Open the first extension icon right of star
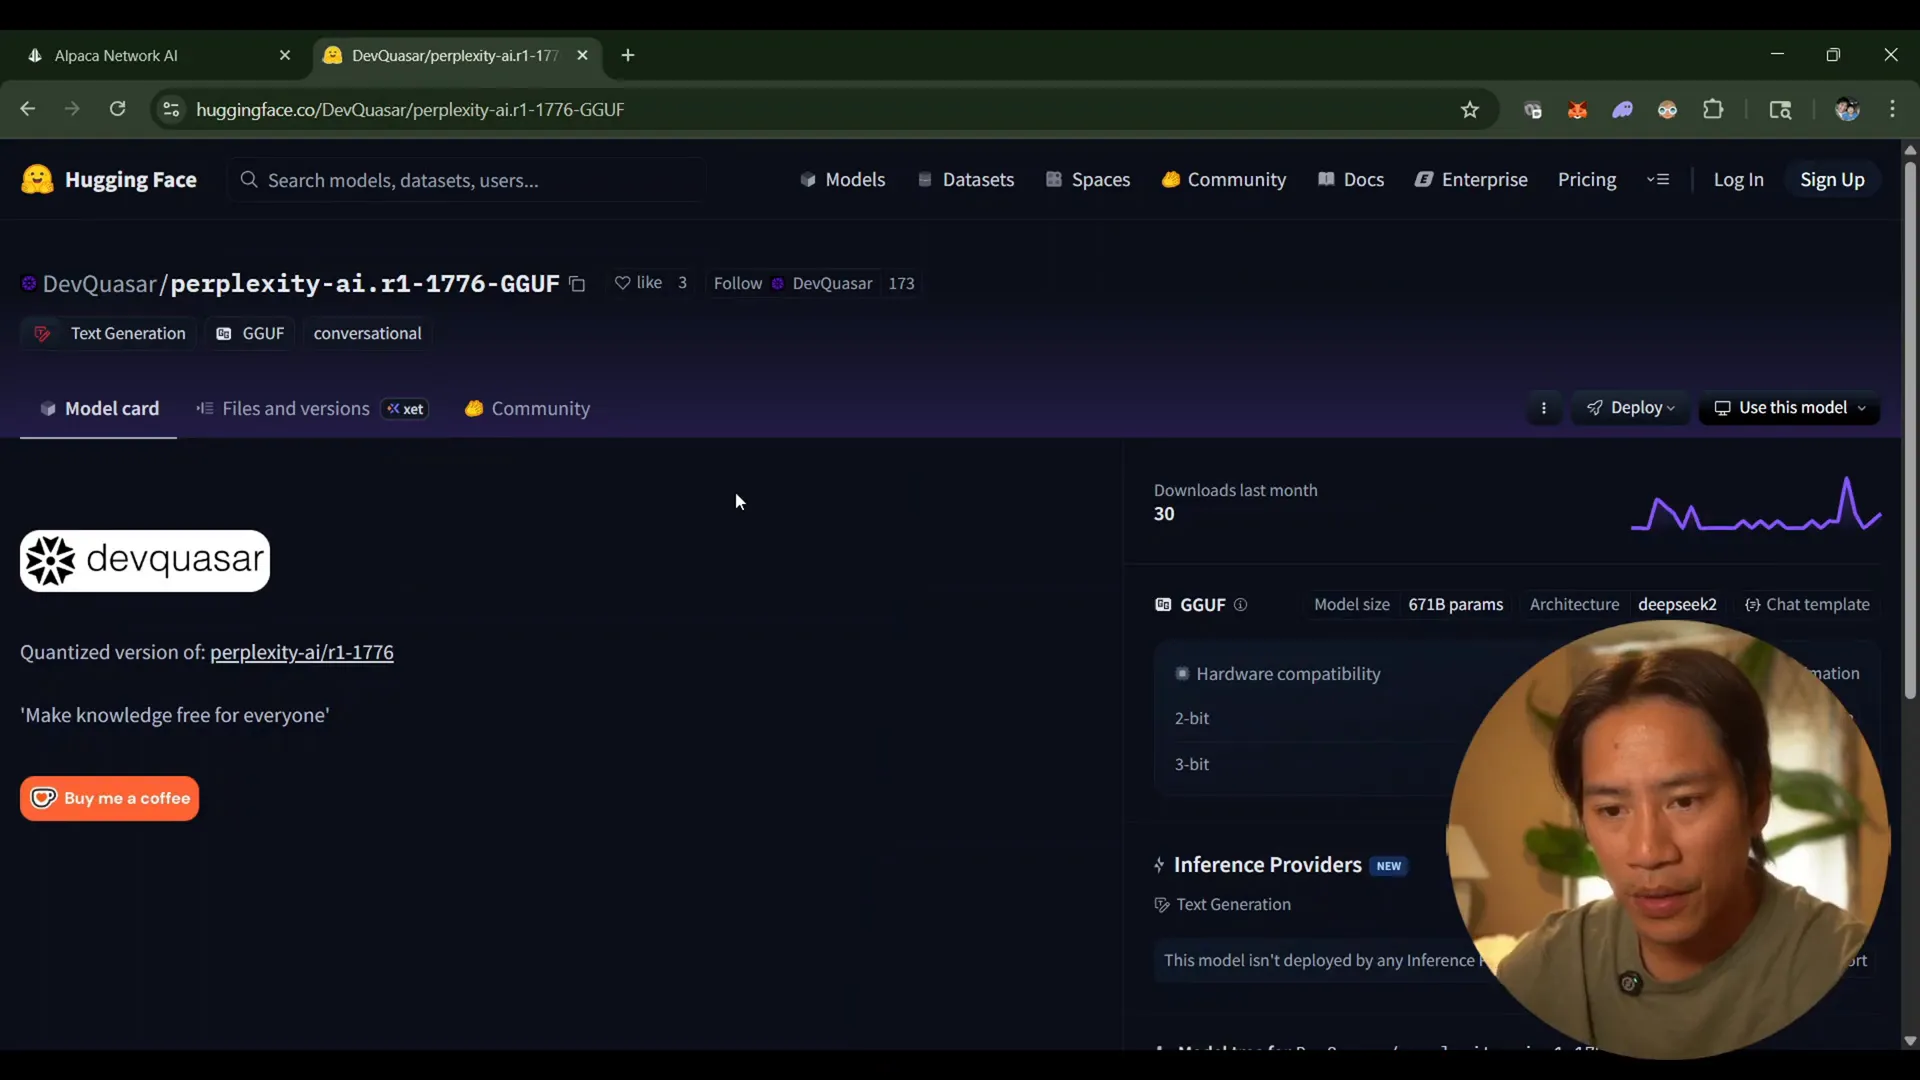Screen dimensions: 1920x1080 tap(1532, 110)
